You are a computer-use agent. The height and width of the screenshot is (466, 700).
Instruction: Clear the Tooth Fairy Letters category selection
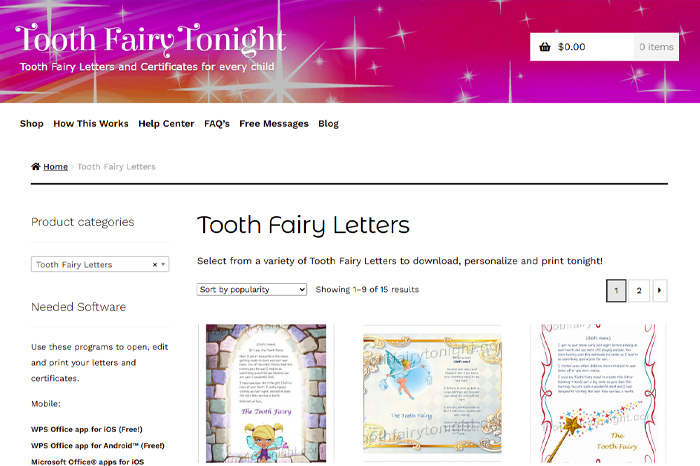[x=155, y=265]
